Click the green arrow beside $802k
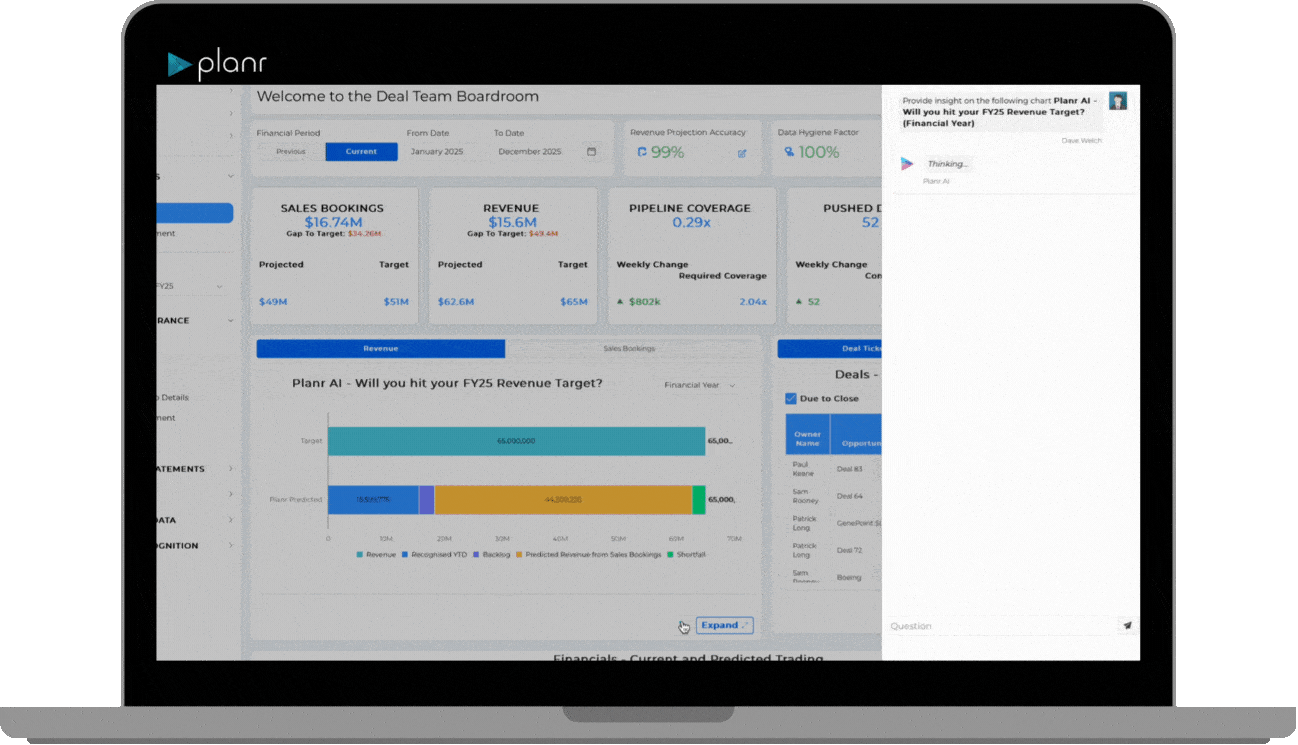1298x745 pixels. (x=621, y=301)
